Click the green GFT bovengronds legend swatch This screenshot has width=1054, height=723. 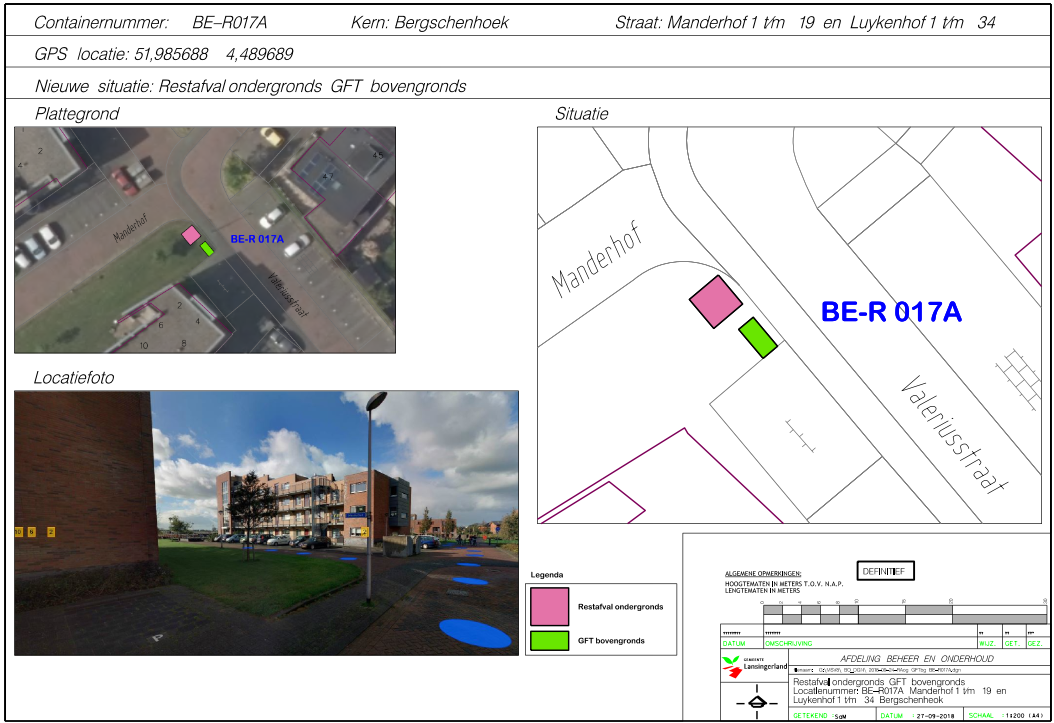pyautogui.click(x=549, y=640)
